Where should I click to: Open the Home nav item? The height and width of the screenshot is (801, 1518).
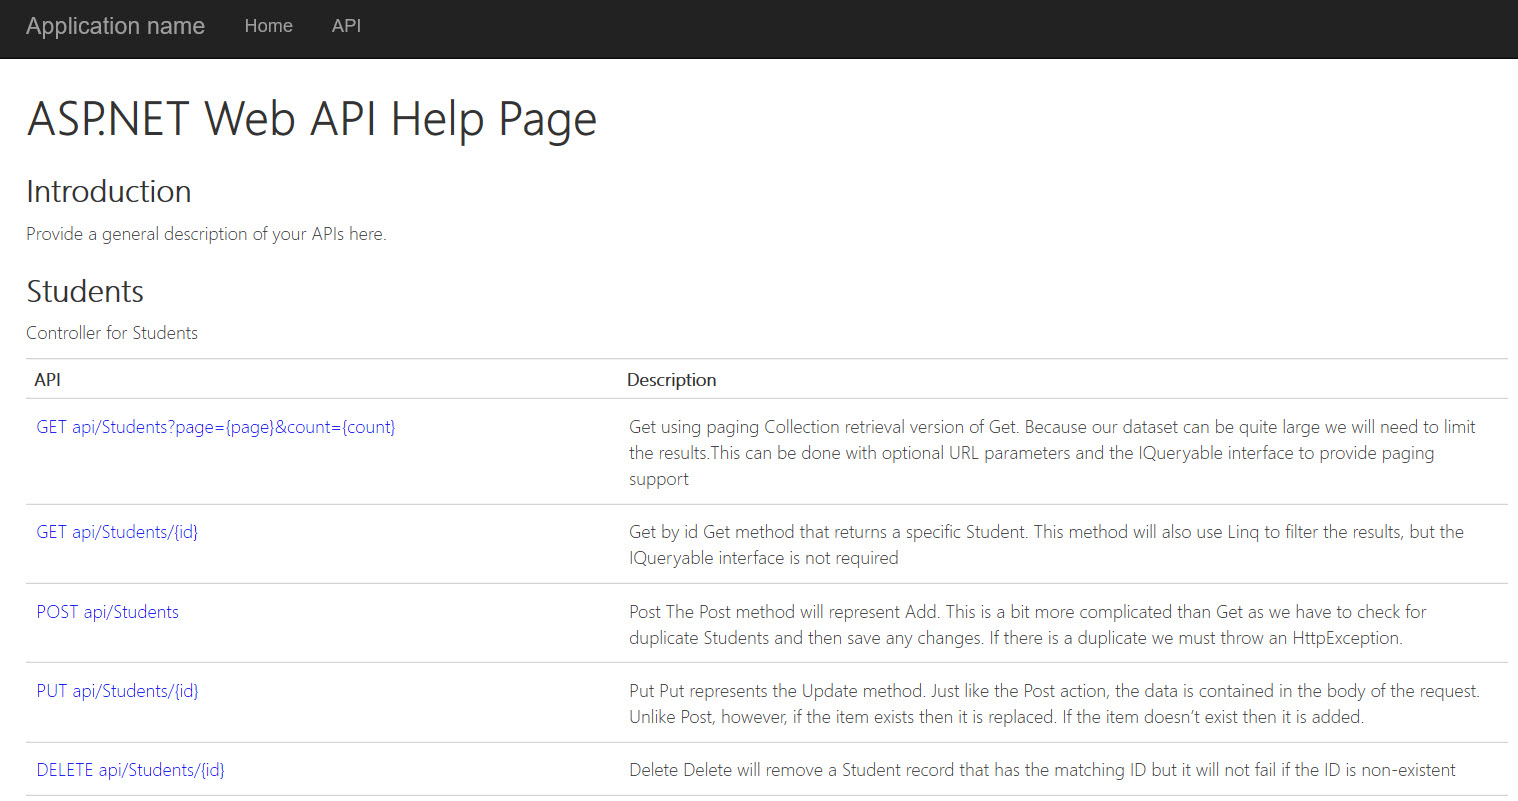tap(268, 26)
